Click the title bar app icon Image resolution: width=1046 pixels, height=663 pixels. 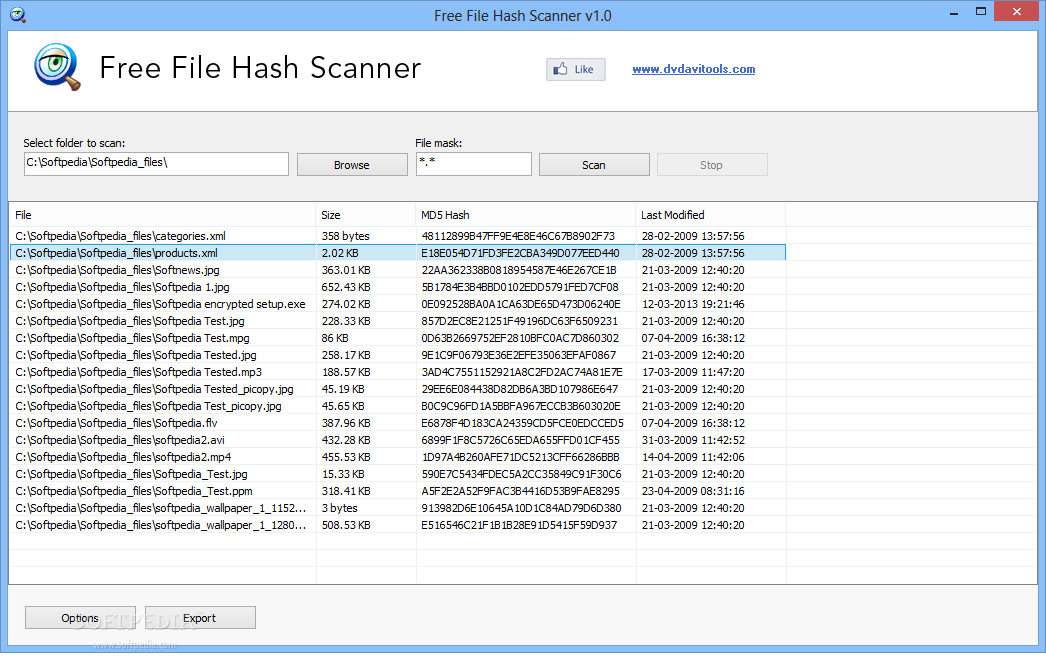click(18, 14)
